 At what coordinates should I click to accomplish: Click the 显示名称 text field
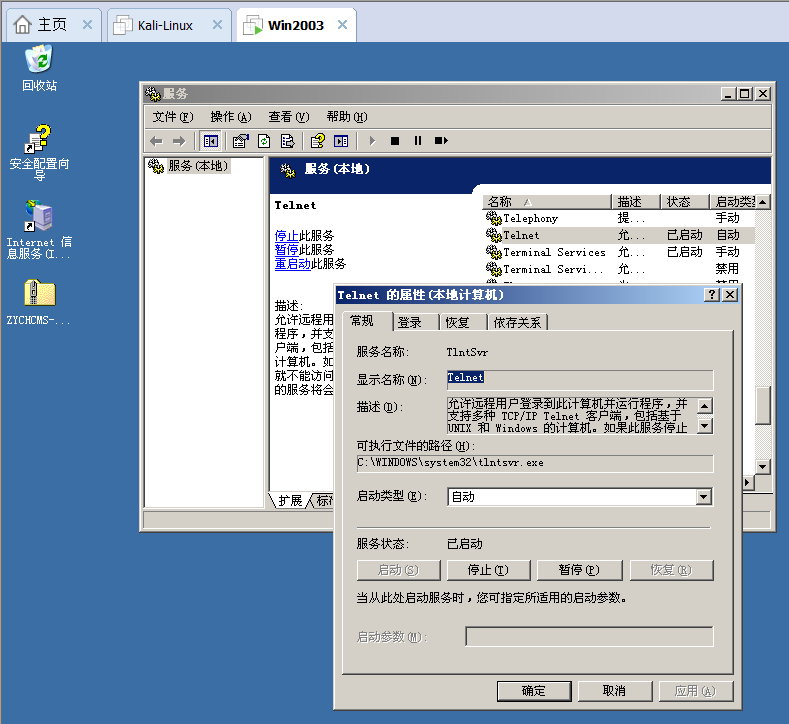(x=580, y=379)
